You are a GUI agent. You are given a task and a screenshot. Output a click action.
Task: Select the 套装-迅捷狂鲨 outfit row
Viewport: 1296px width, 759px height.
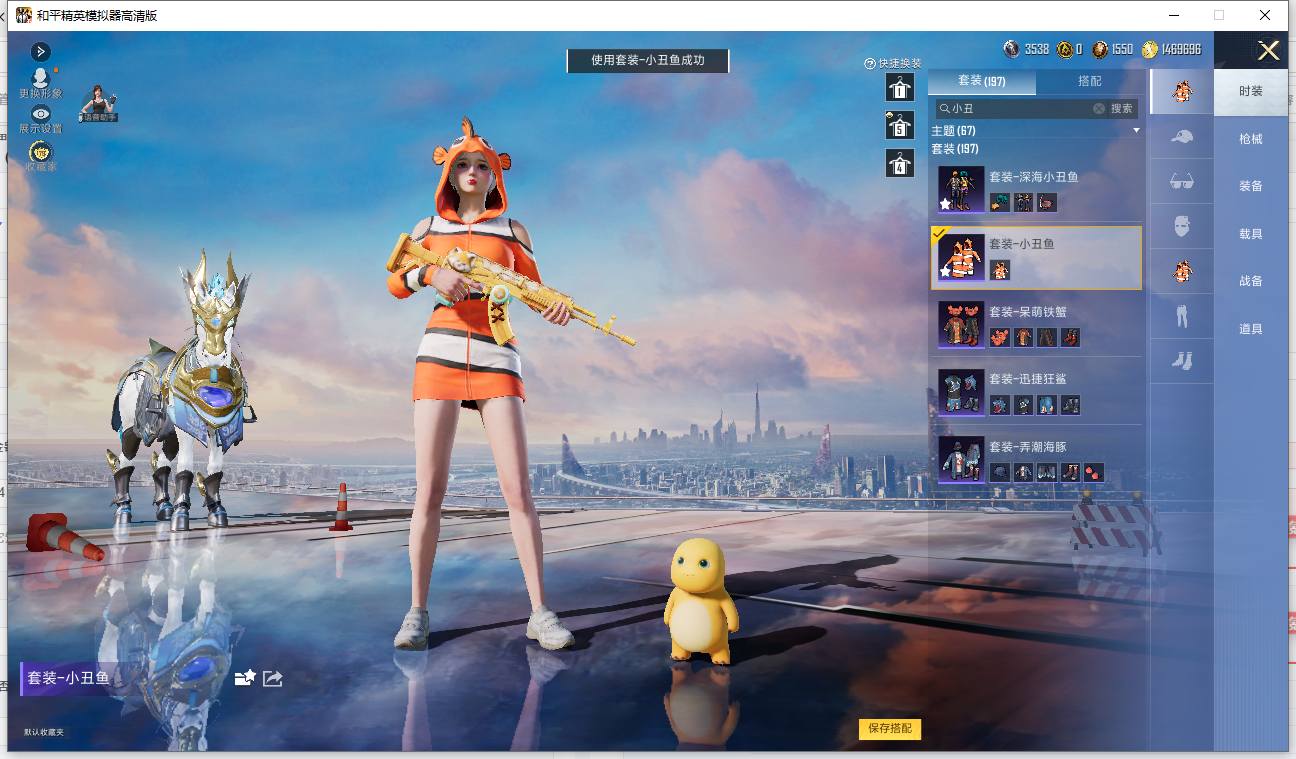click(1036, 391)
